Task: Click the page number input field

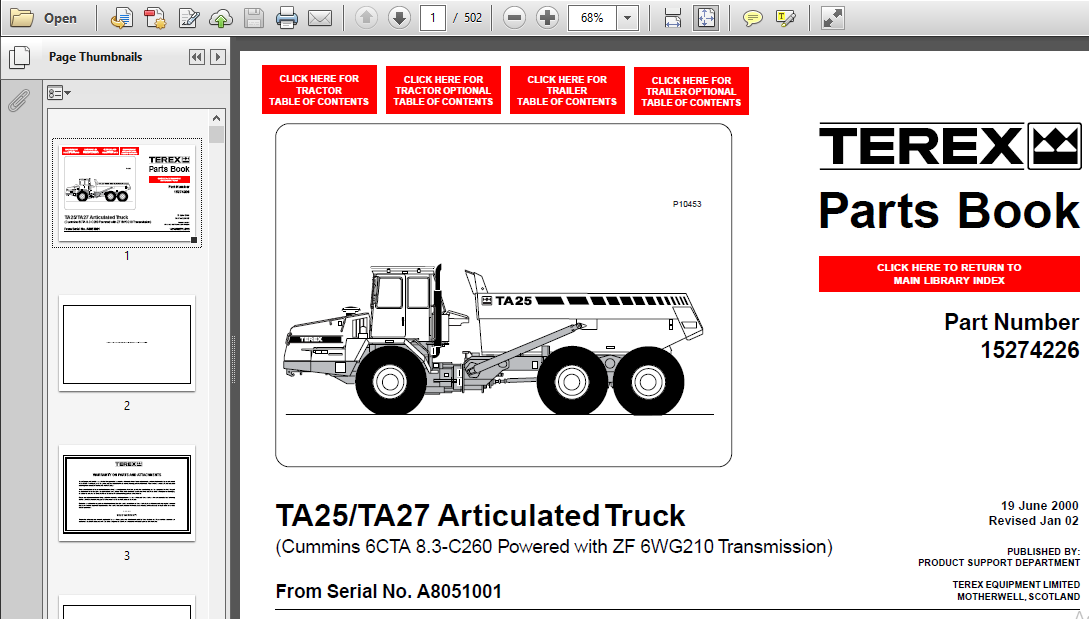Action: 433,17
